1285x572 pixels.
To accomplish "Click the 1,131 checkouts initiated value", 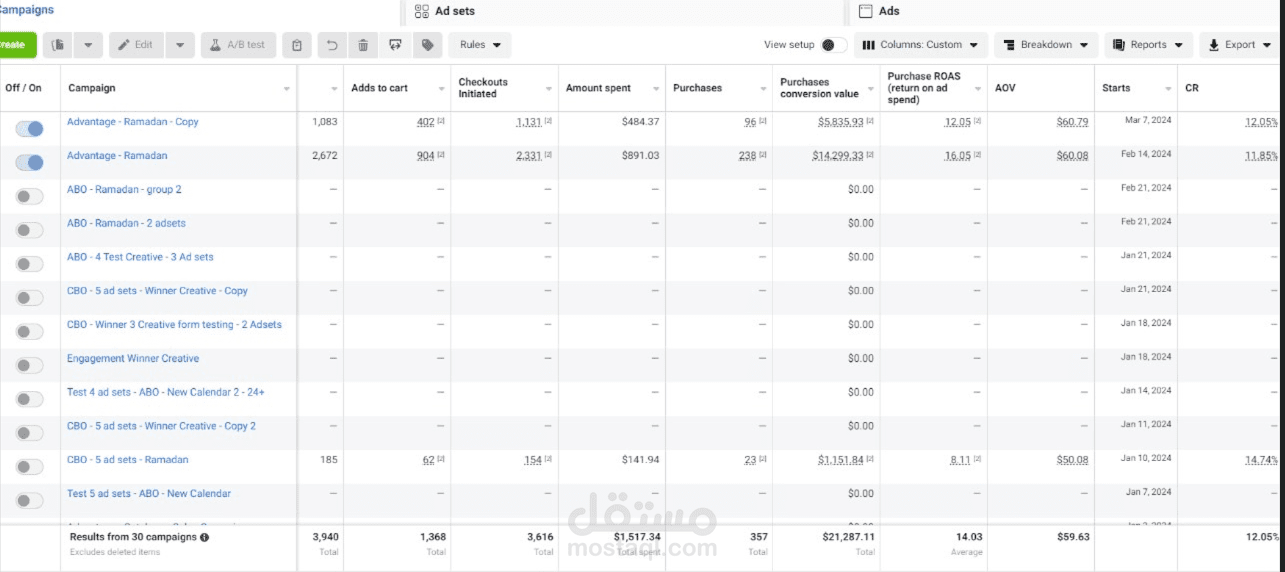I will pyautogui.click(x=529, y=122).
